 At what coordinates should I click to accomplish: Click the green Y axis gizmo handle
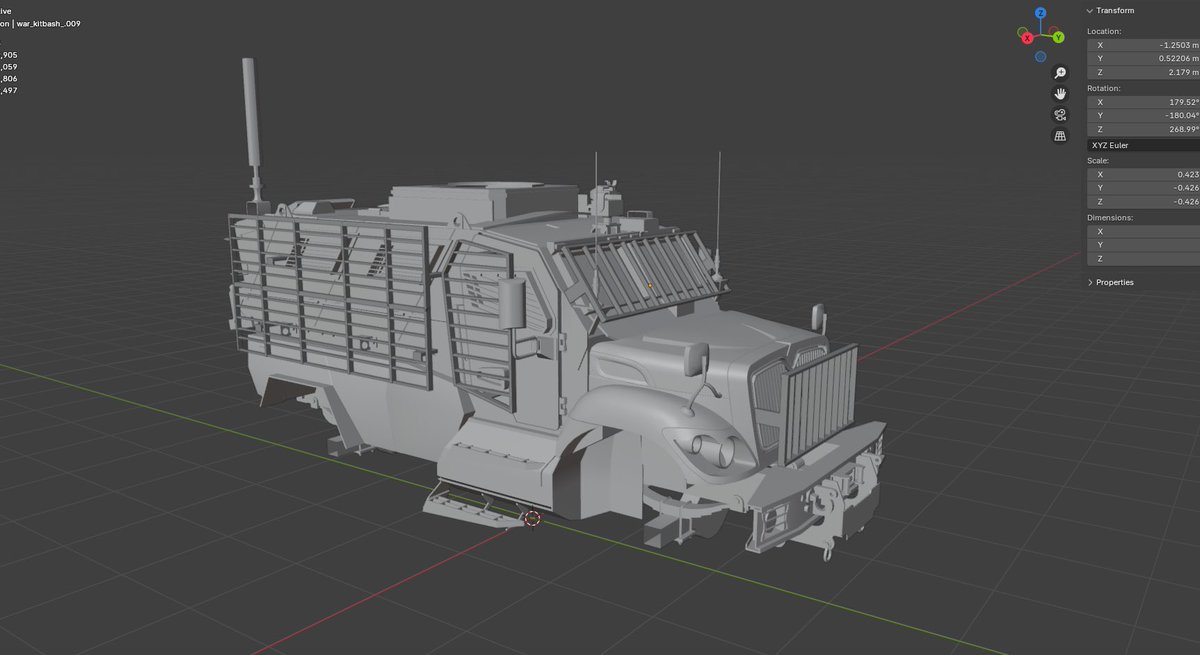(x=1058, y=38)
